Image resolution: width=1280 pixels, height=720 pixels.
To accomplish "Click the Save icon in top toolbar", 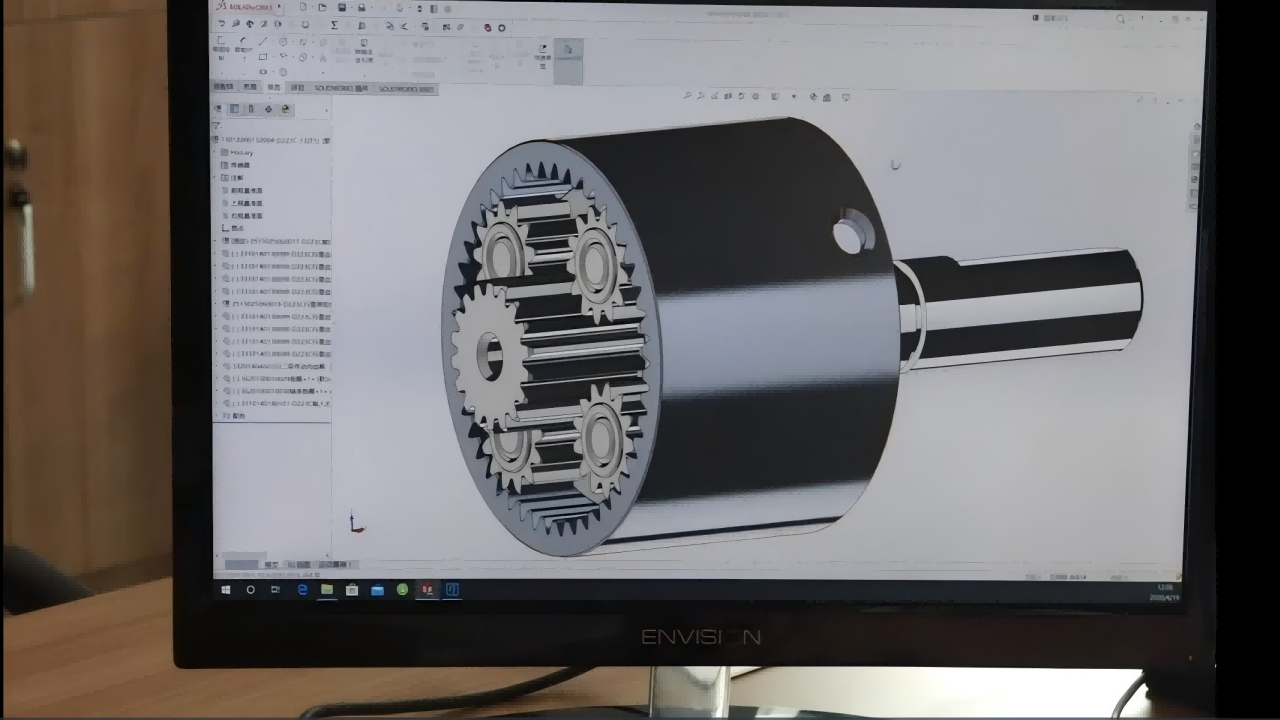I will 342,8.
